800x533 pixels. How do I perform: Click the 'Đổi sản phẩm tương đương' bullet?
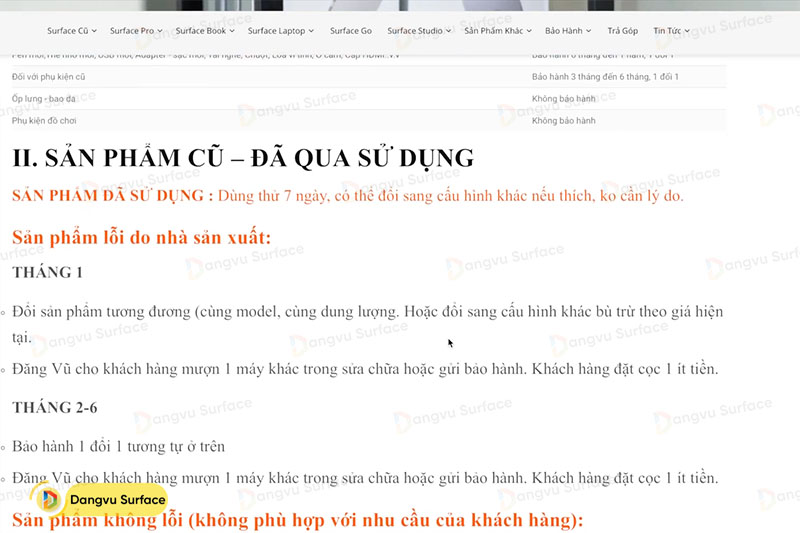coord(367,324)
